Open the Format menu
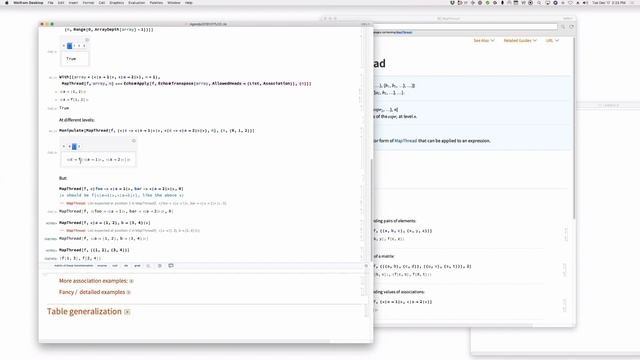Viewport: 640px width, 360px height. (x=88, y=3)
